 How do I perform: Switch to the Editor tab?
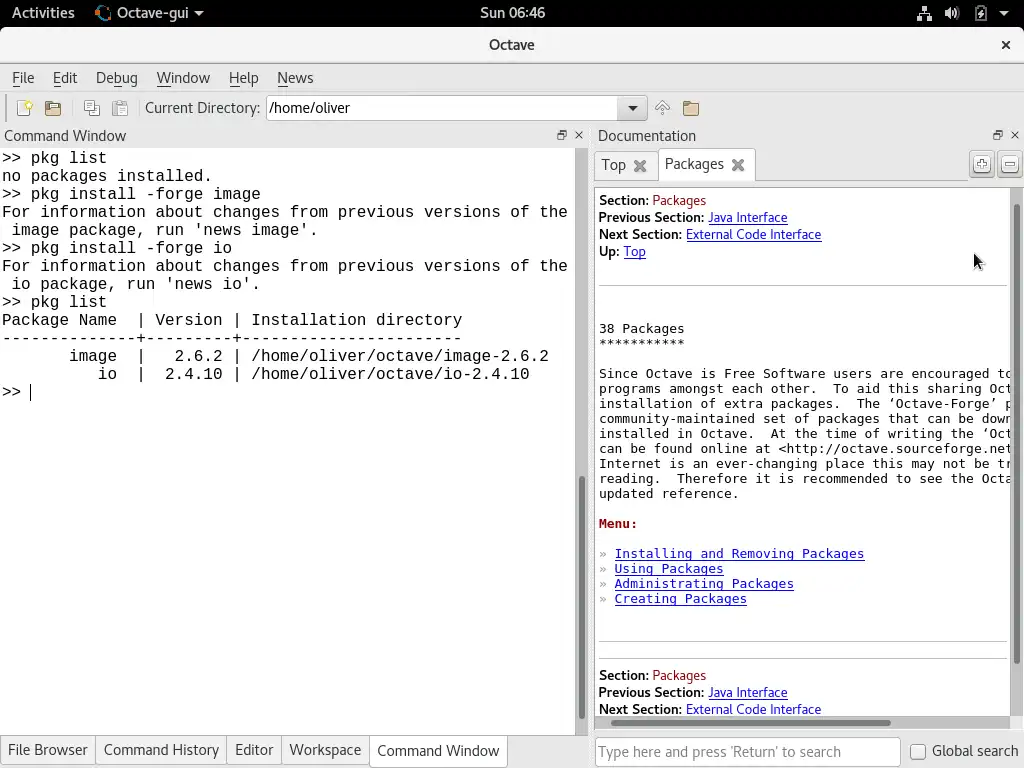click(x=254, y=750)
